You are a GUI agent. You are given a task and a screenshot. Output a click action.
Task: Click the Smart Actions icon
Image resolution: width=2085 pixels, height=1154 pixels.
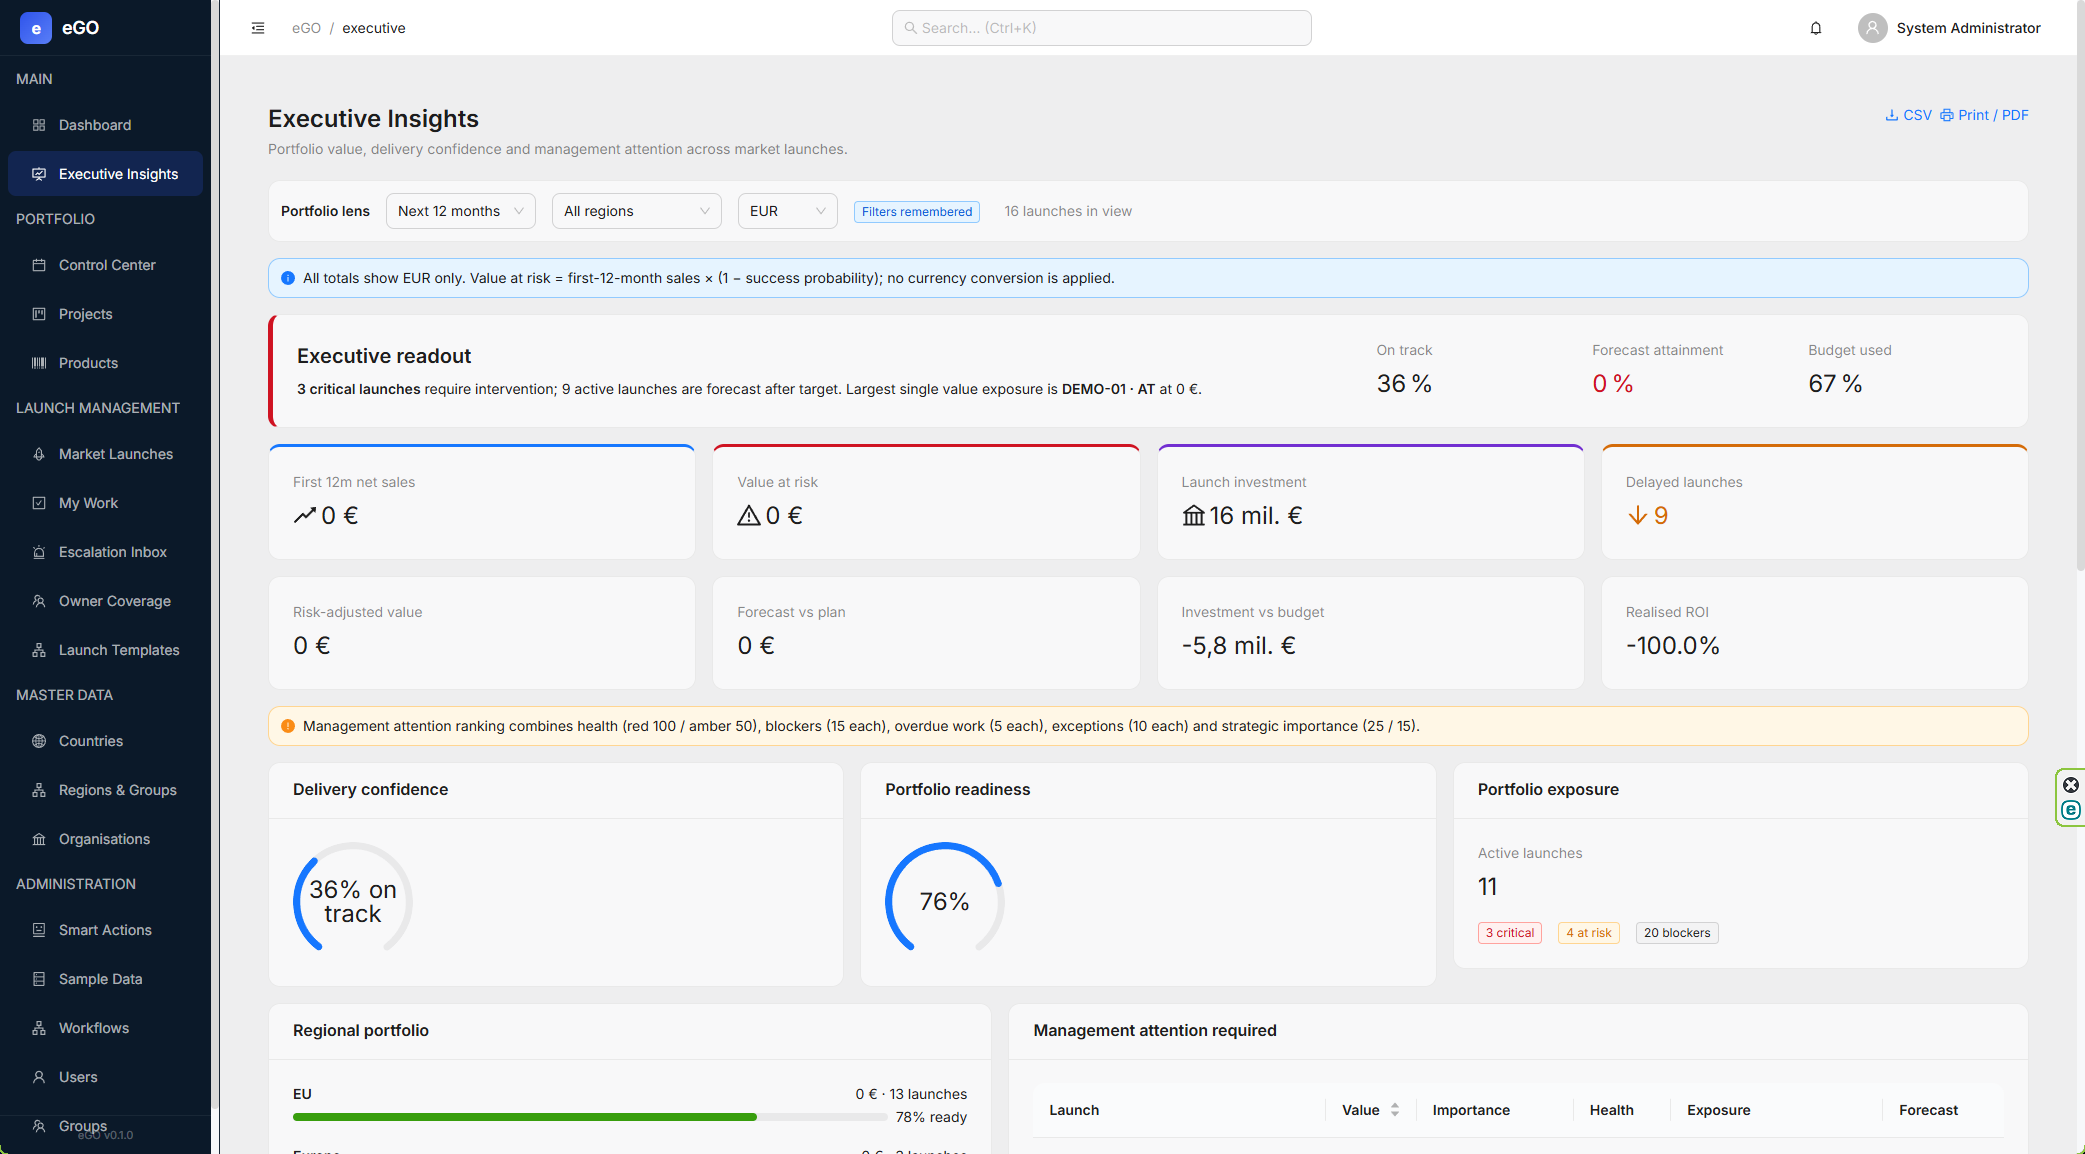(39, 930)
